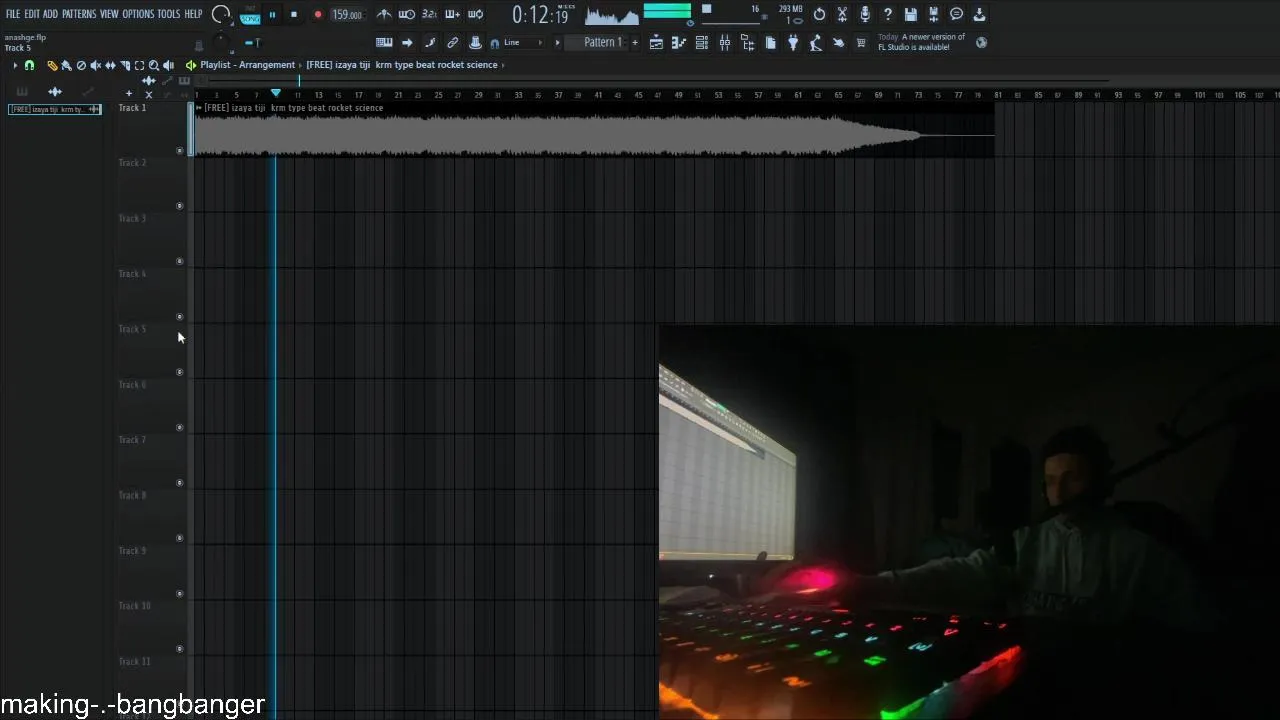Click the globe news icon
The image size is (1280, 720).
pos(981,42)
